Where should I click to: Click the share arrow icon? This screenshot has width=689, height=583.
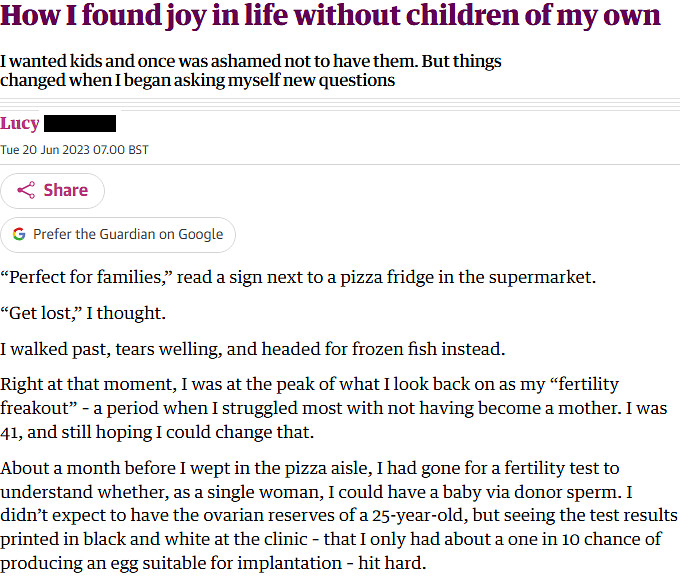pos(27,190)
